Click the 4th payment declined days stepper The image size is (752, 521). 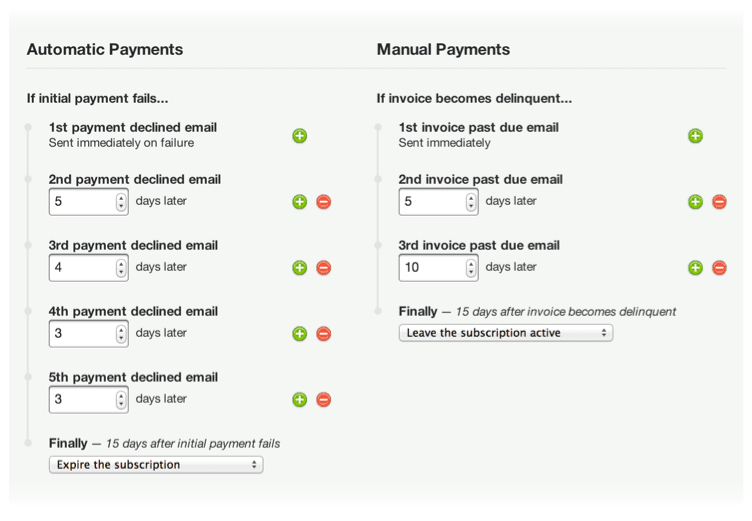click(x=121, y=334)
